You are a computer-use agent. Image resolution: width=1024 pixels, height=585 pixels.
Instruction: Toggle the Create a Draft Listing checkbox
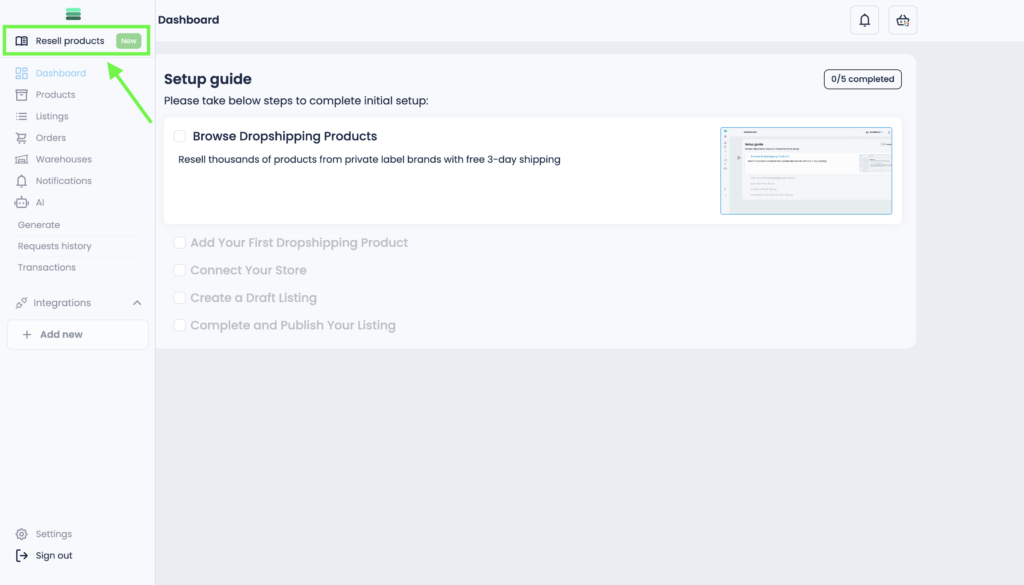pyautogui.click(x=180, y=298)
